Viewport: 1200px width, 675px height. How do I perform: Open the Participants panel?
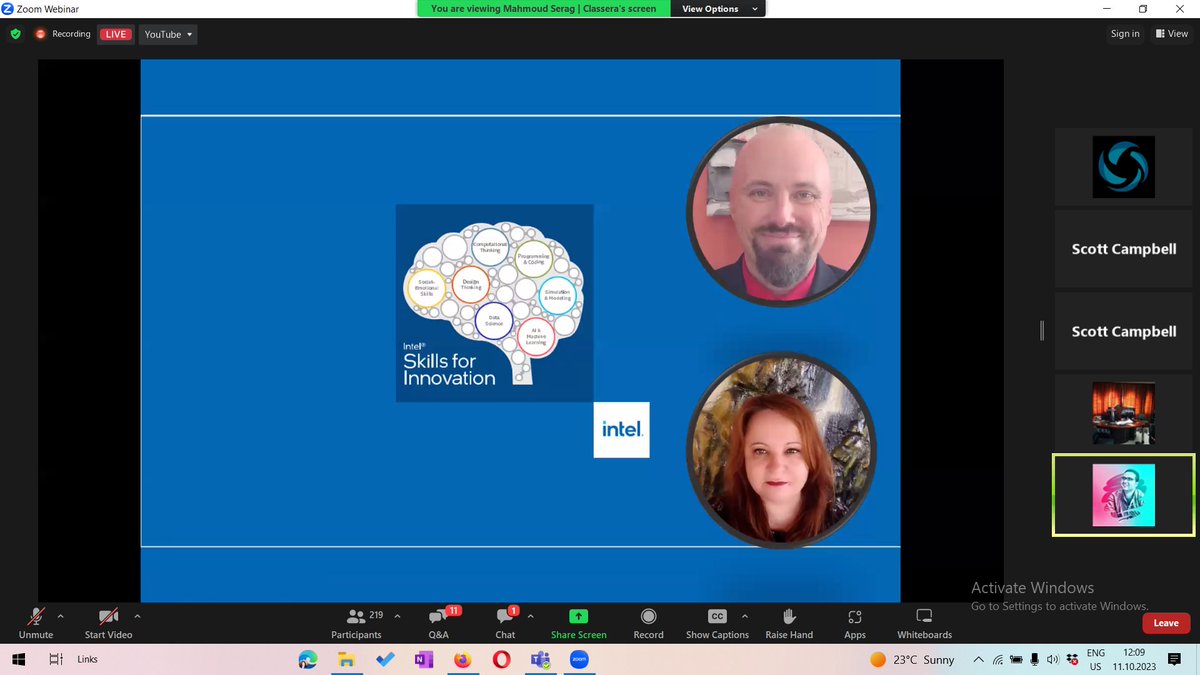(x=356, y=622)
